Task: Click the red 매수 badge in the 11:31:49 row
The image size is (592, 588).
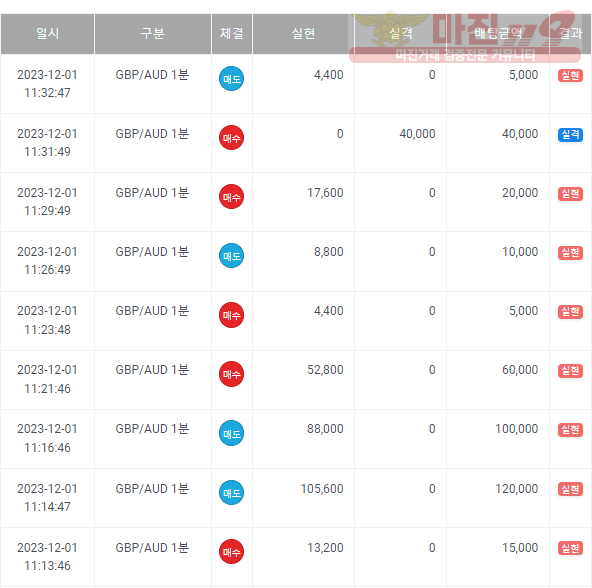Action: click(x=231, y=137)
